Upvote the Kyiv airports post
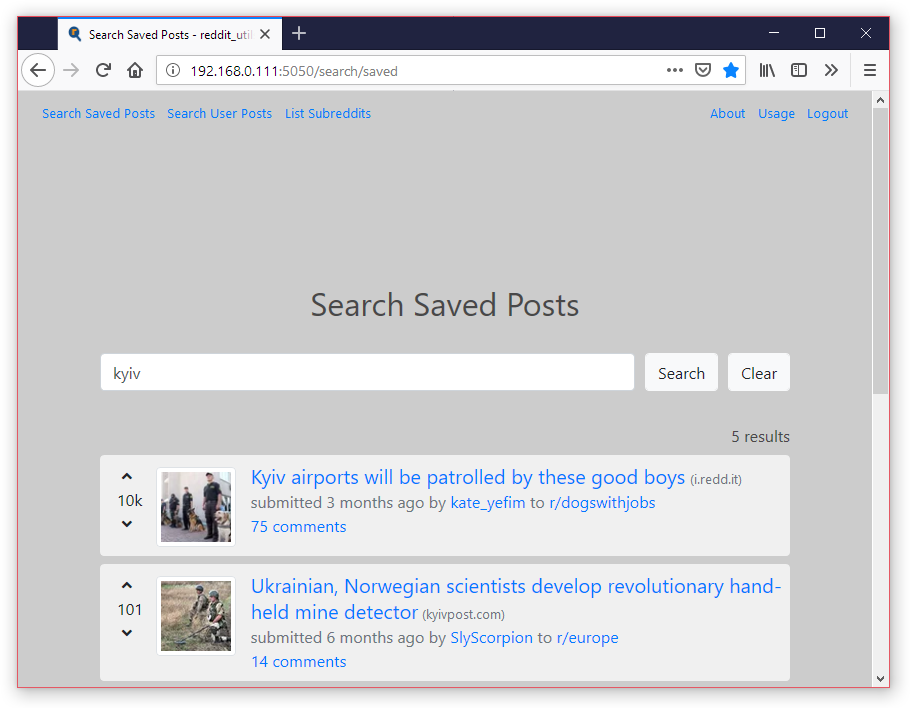This screenshot has height=708, width=910. pyautogui.click(x=127, y=476)
